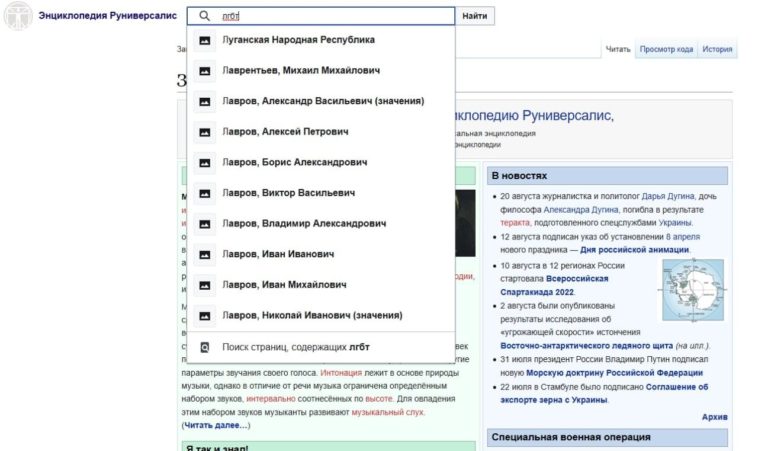Click the Antarctic ice sheet map thumbnail
This screenshot has width=758, height=451.
coord(692,289)
